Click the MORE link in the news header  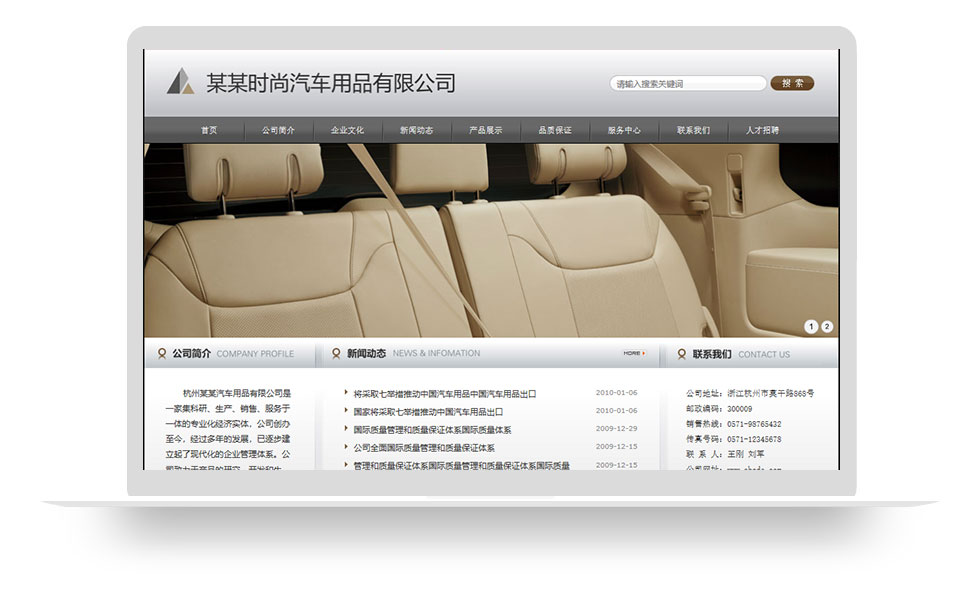634,353
